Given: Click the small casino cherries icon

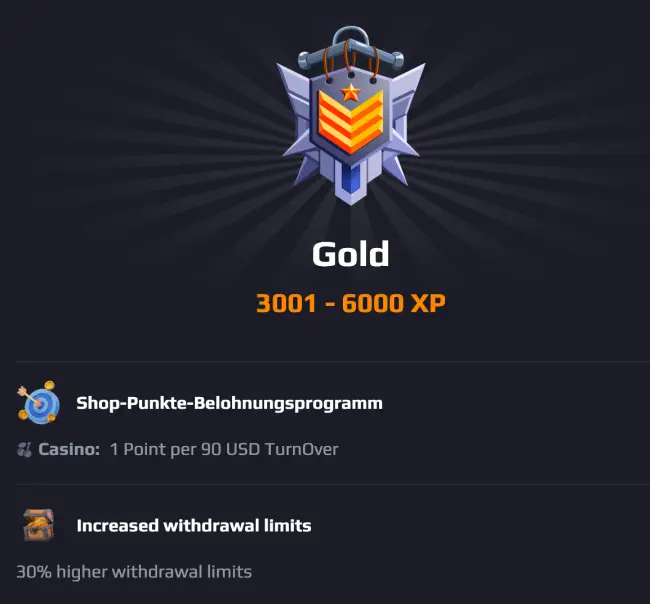Looking at the screenshot, I should pos(24,450).
